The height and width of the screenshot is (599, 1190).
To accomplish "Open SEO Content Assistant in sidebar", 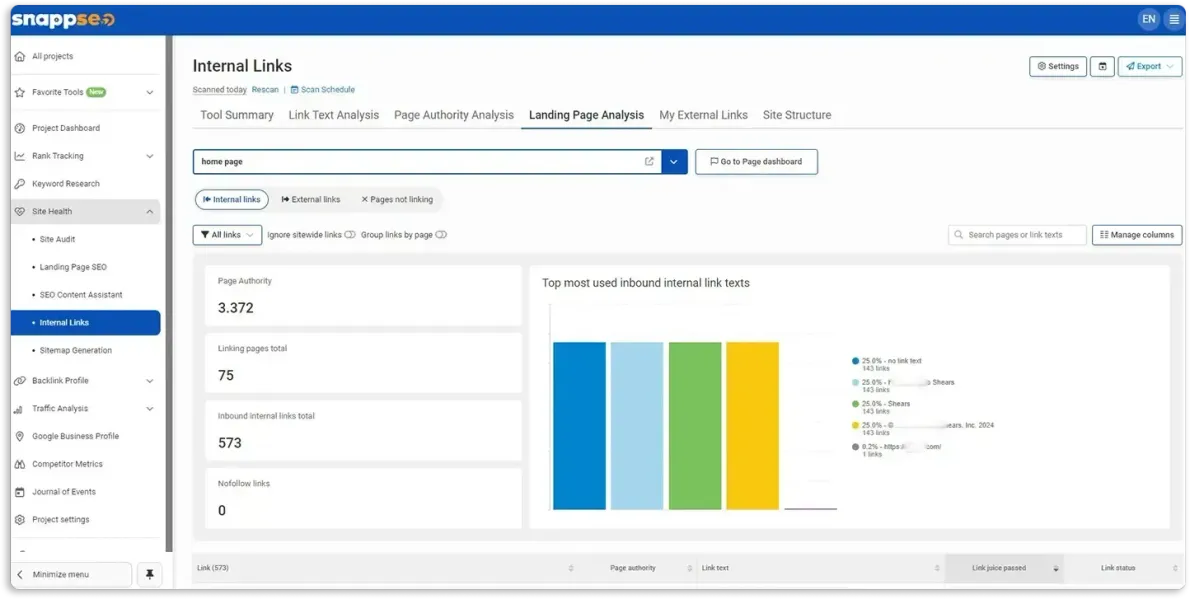I will pos(80,295).
